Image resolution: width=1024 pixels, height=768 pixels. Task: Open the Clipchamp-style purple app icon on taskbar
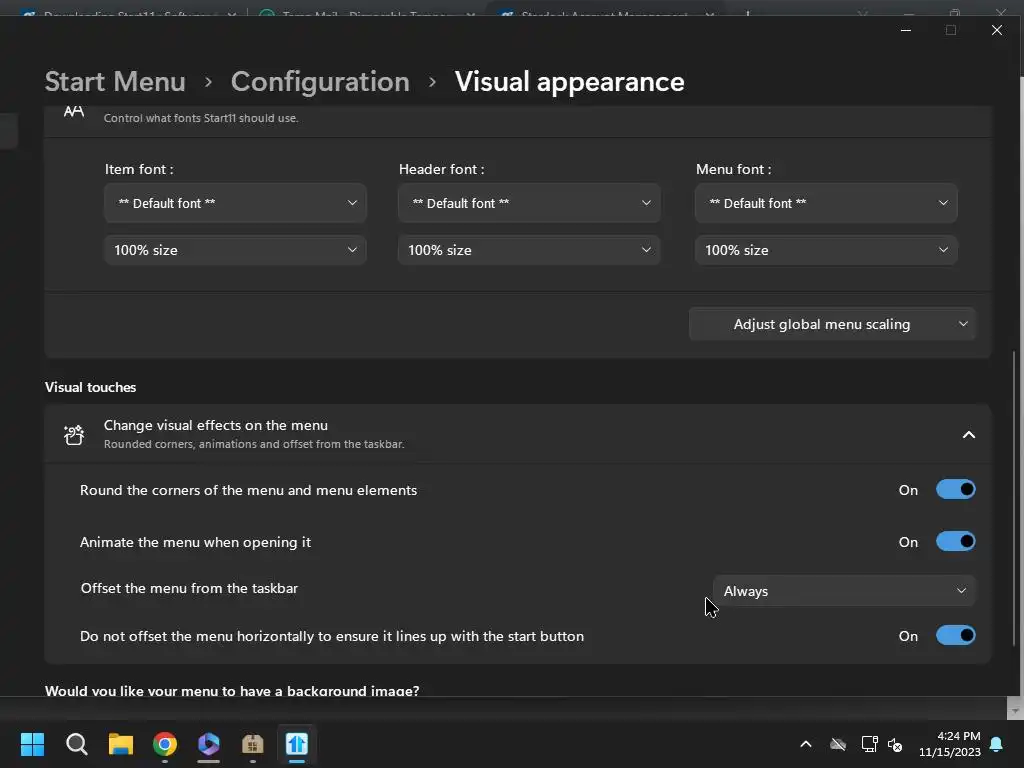pyautogui.click(x=208, y=744)
